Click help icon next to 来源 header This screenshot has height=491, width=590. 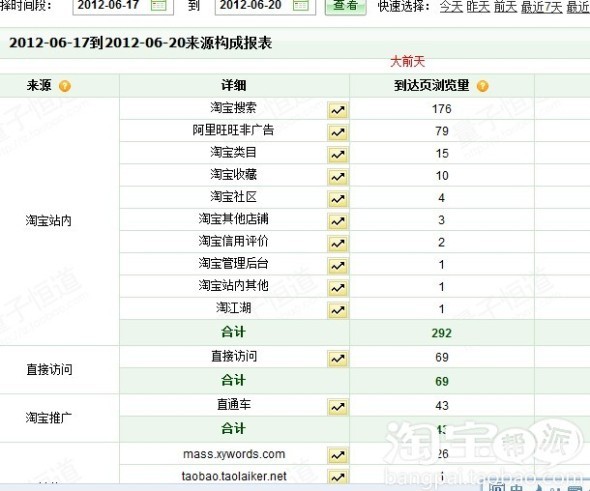(x=65, y=86)
